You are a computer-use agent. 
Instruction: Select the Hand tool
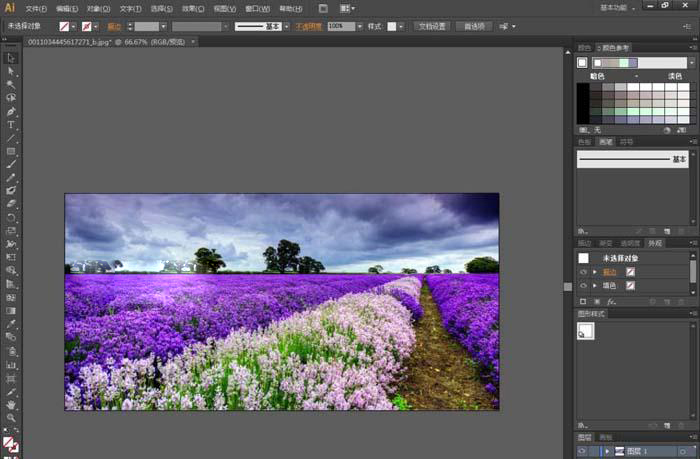coord(11,405)
